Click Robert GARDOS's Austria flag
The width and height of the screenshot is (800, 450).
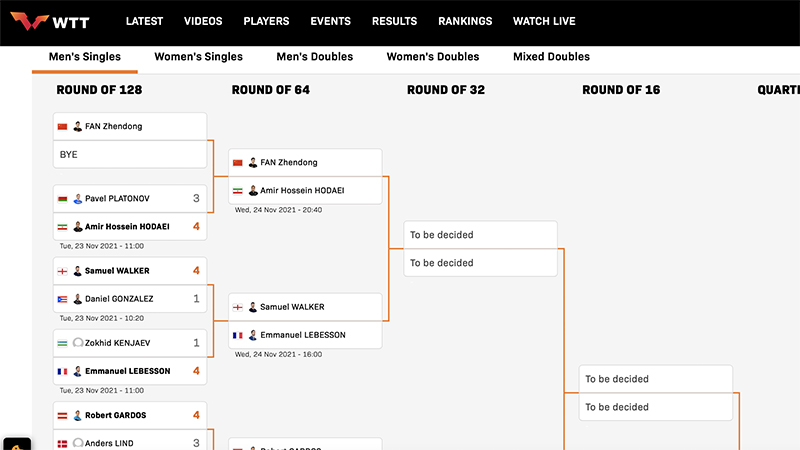63,415
